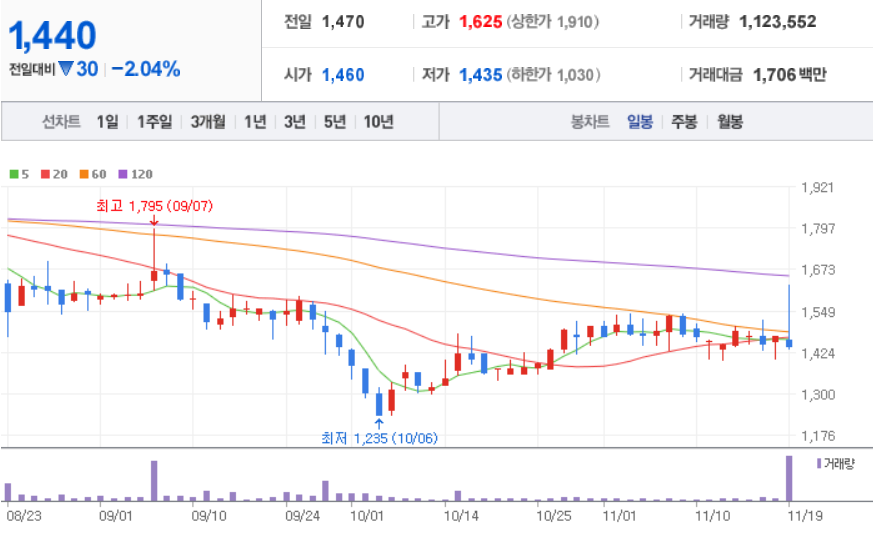Click the 선차트 label
The height and width of the screenshot is (539, 873).
point(61,121)
